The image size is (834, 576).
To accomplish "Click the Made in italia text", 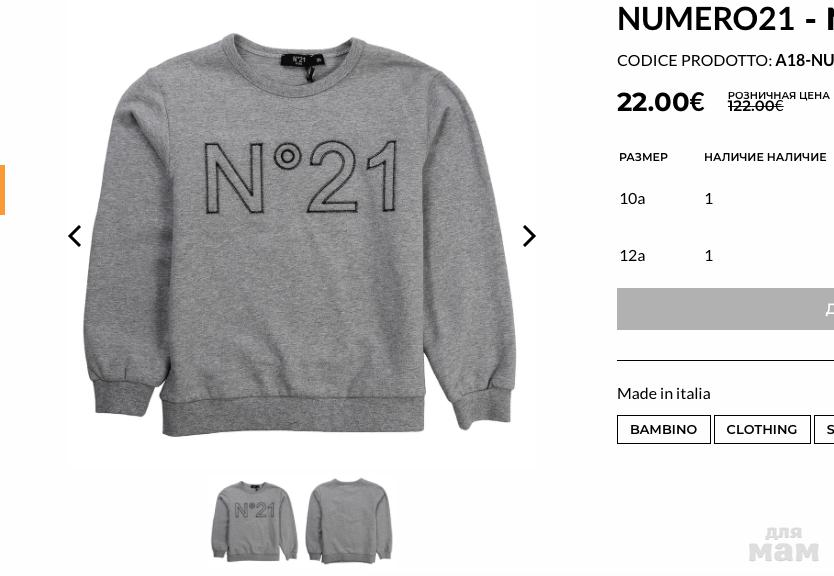I will click(663, 394).
